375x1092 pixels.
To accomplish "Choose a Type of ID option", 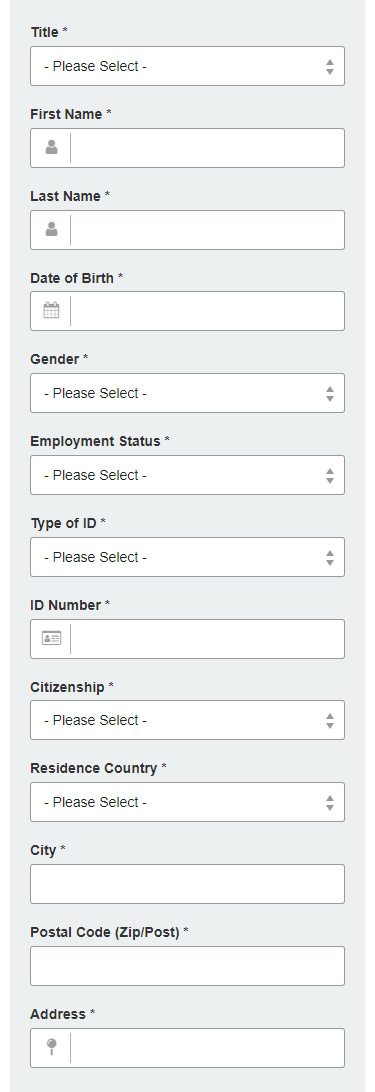I will [188, 557].
